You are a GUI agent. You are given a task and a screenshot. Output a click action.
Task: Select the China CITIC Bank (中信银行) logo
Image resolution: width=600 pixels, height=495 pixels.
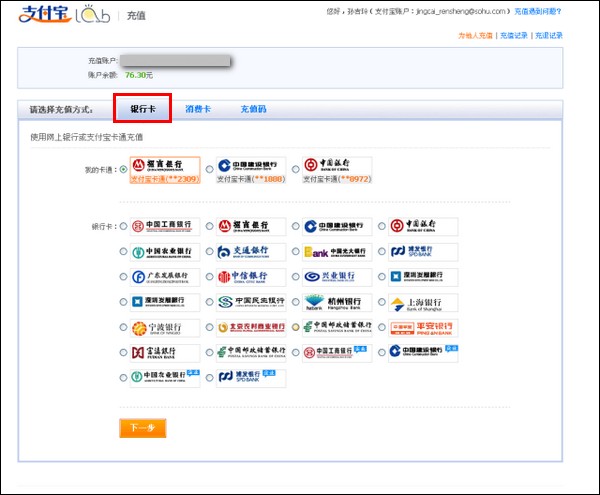pyautogui.click(x=251, y=277)
